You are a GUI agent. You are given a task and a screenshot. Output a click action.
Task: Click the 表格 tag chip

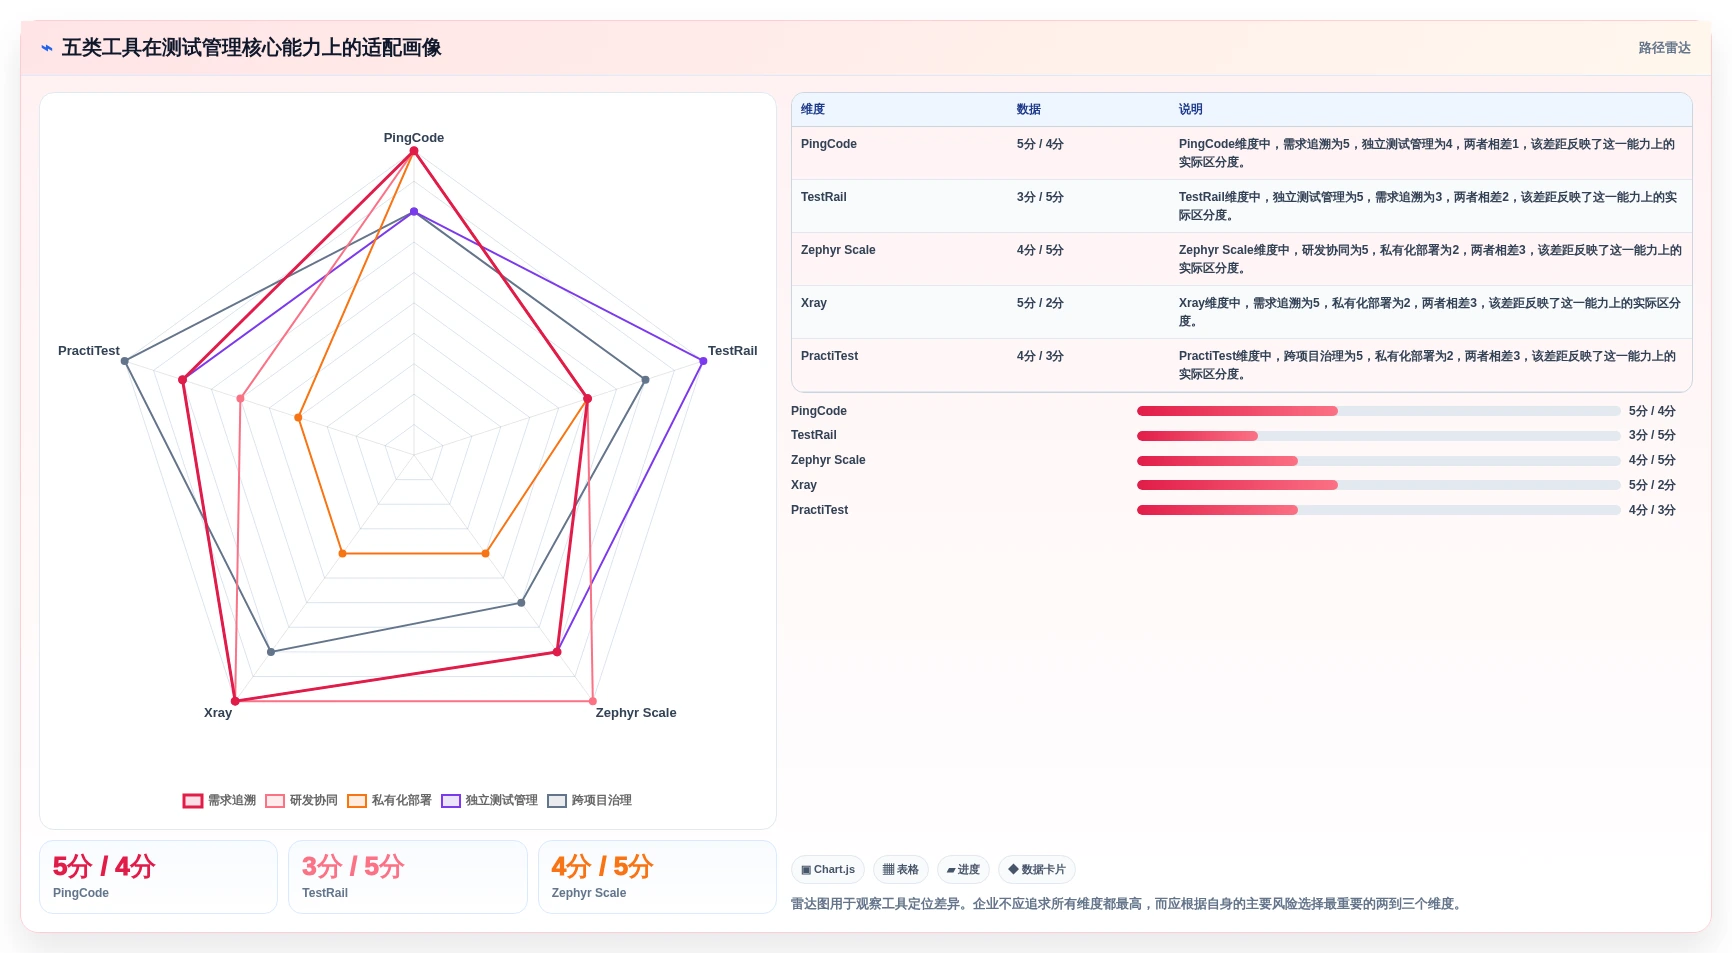click(901, 870)
